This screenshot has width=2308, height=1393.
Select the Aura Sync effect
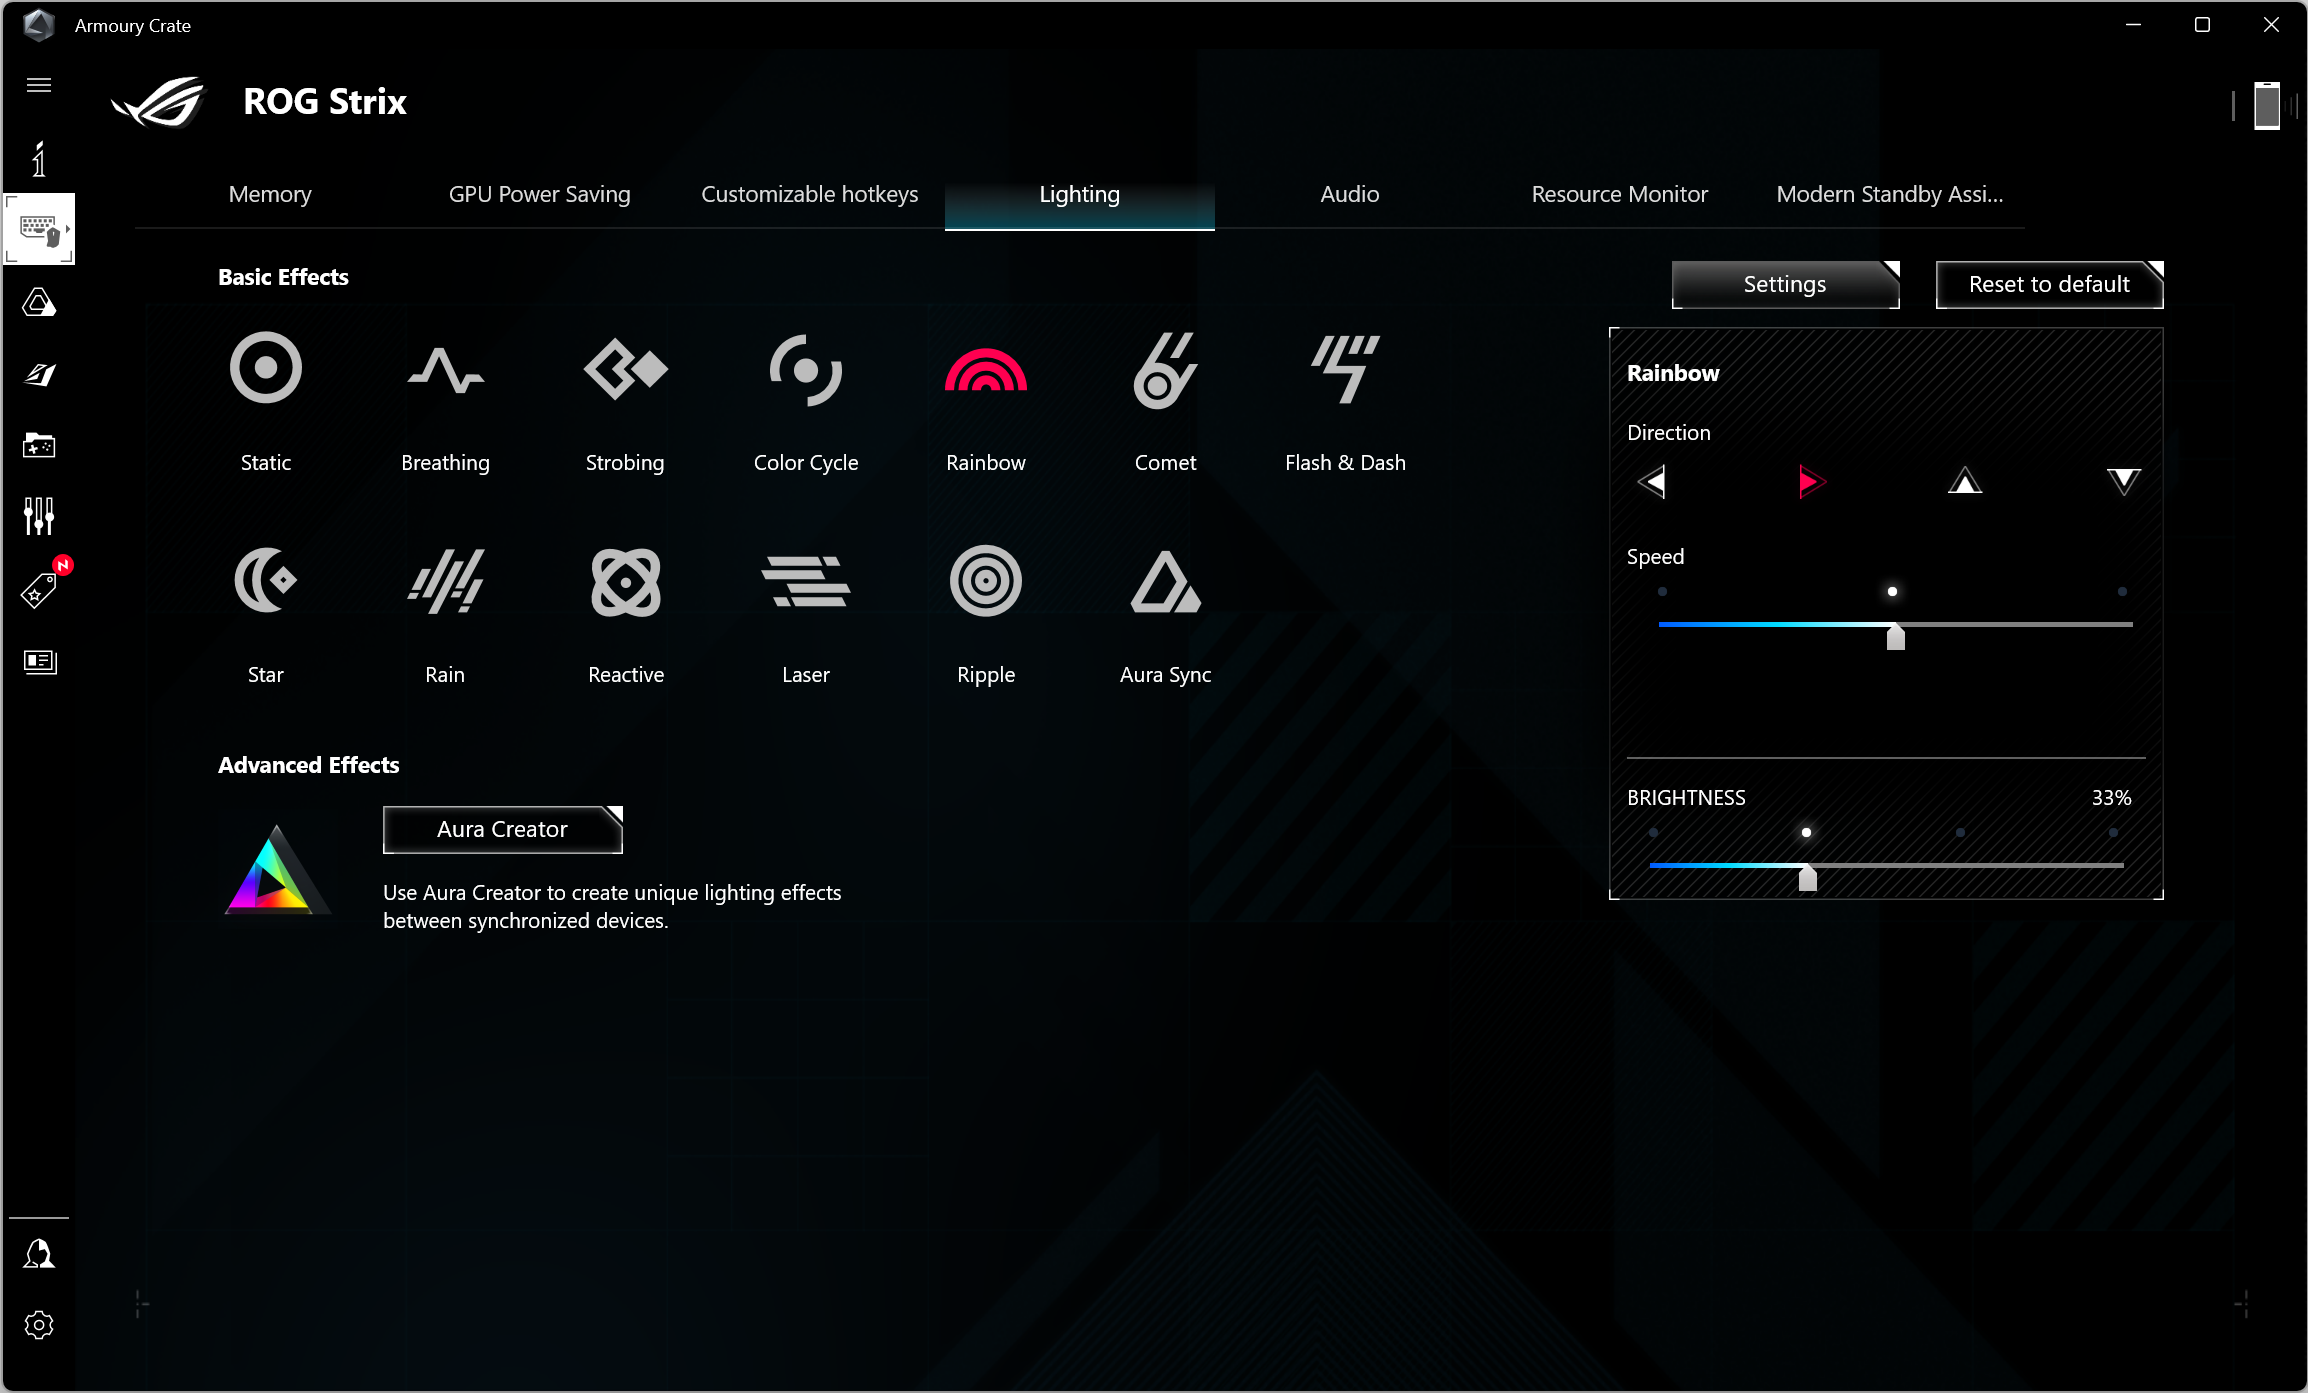coord(1165,582)
